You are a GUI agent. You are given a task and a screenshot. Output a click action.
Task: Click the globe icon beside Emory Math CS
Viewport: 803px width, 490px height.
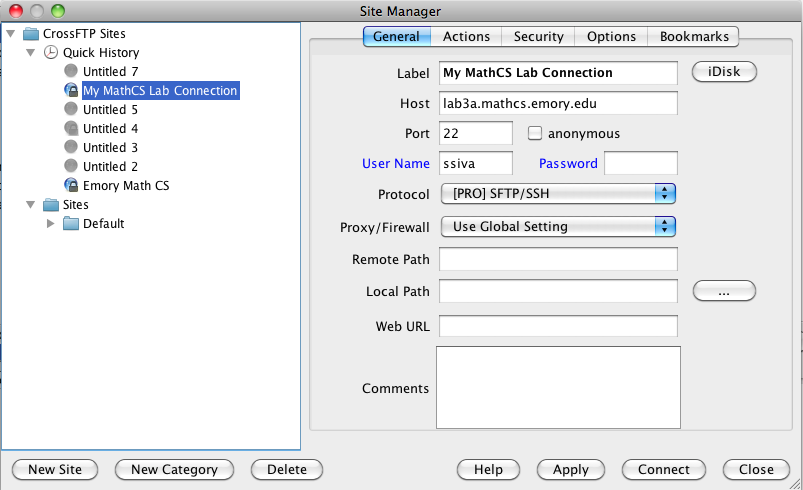pos(71,185)
